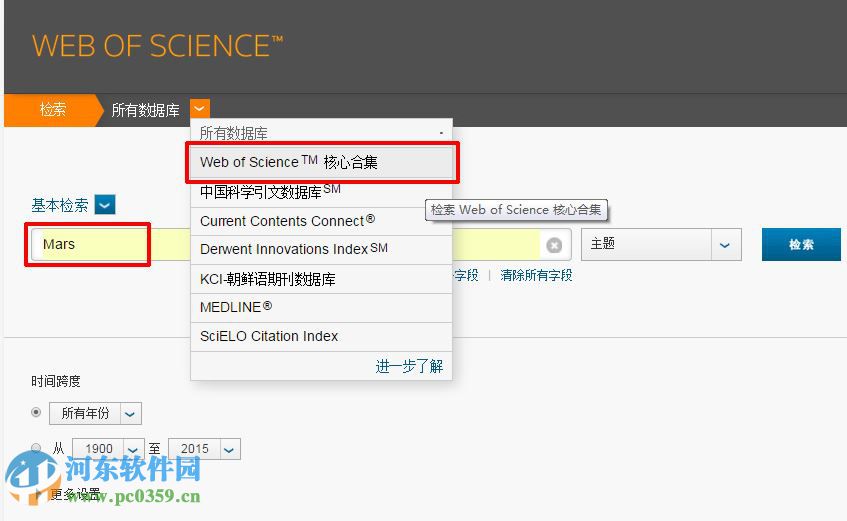Open the 2015 end year dropdown
The height and width of the screenshot is (521, 847).
click(x=205, y=449)
